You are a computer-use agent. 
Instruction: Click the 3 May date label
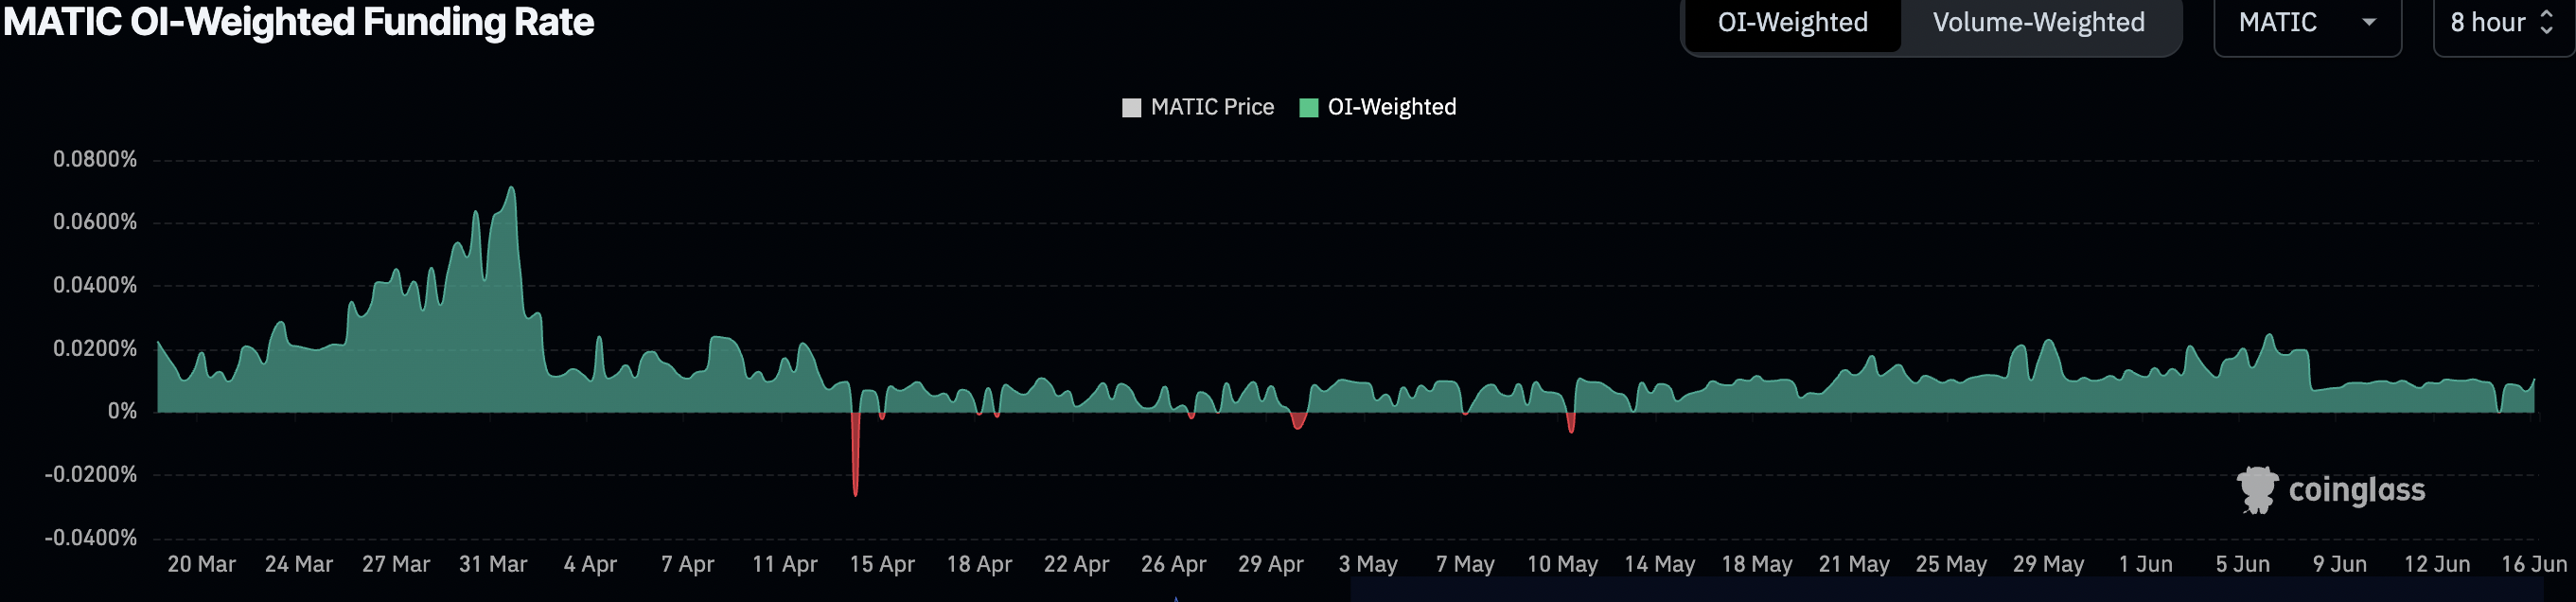pos(1368,564)
